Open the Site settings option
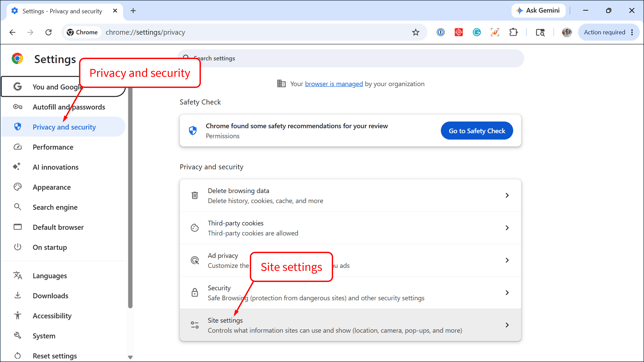Viewport: 644px width, 362px height. coord(350,325)
